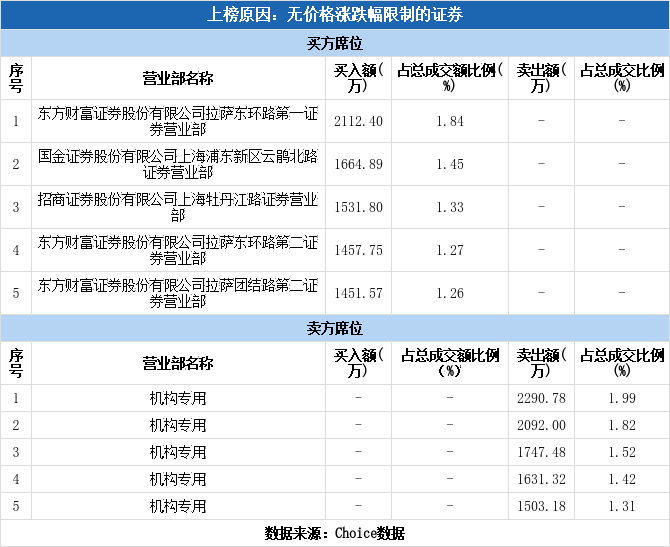Screen dimensions: 670x547
Task: Select buy amount 1531.80
Action: pos(359,207)
